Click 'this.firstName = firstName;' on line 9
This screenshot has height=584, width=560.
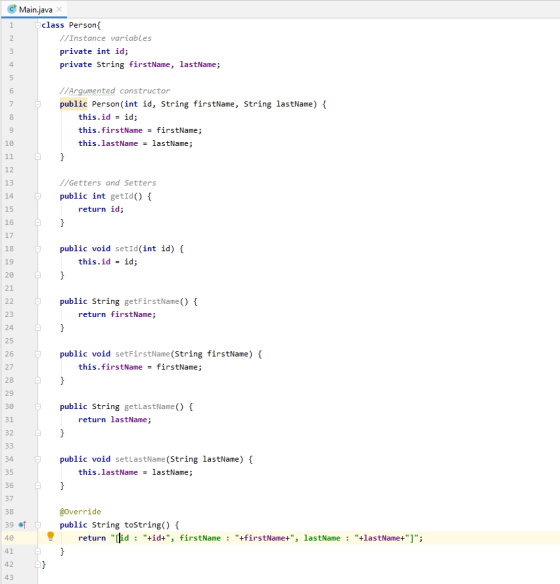[140, 130]
